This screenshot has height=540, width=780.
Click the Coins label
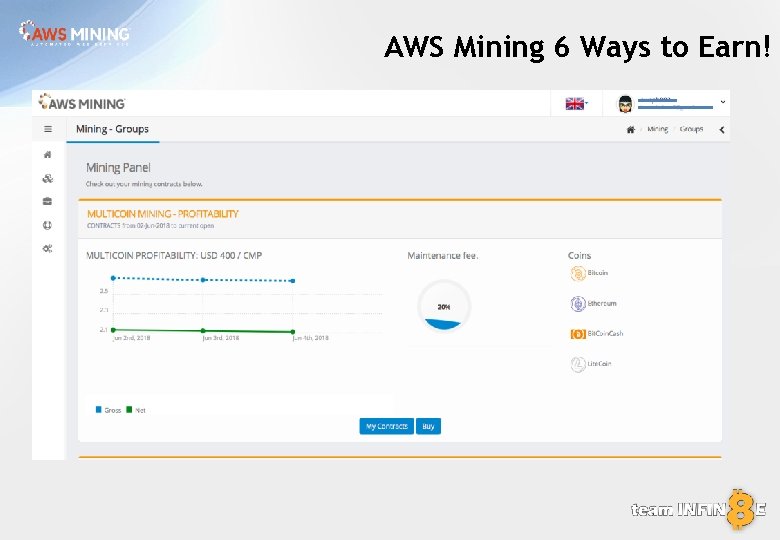(x=580, y=256)
